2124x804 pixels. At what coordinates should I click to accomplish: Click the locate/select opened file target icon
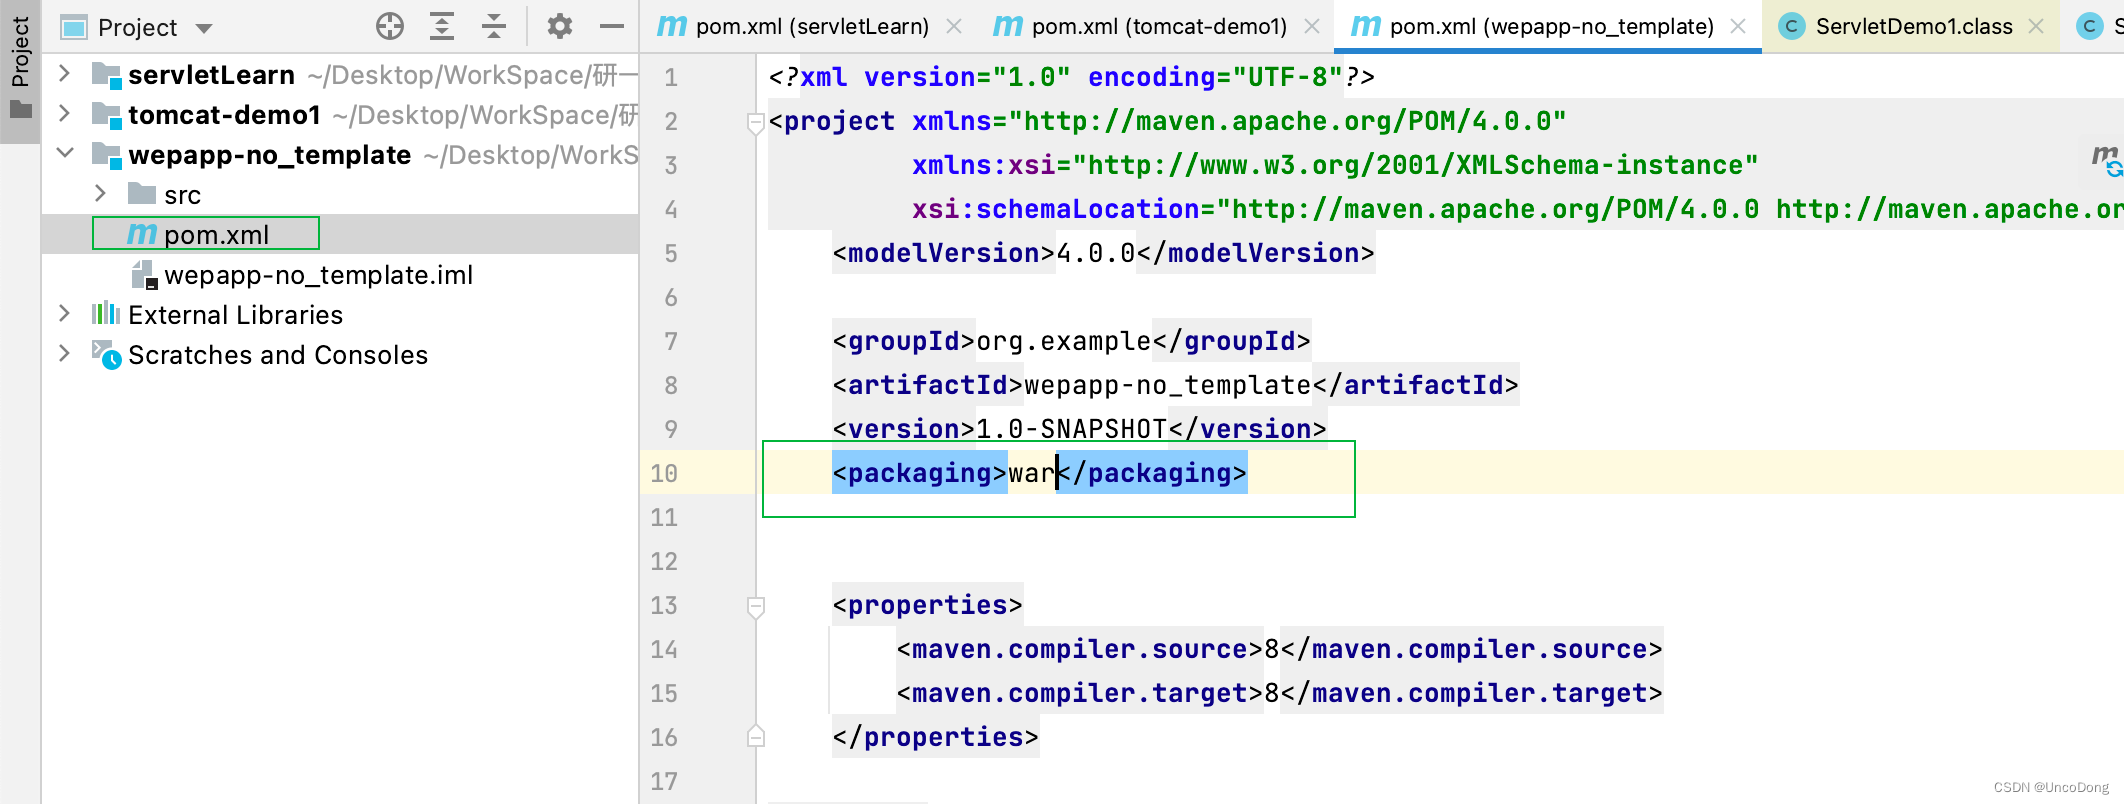(x=390, y=26)
